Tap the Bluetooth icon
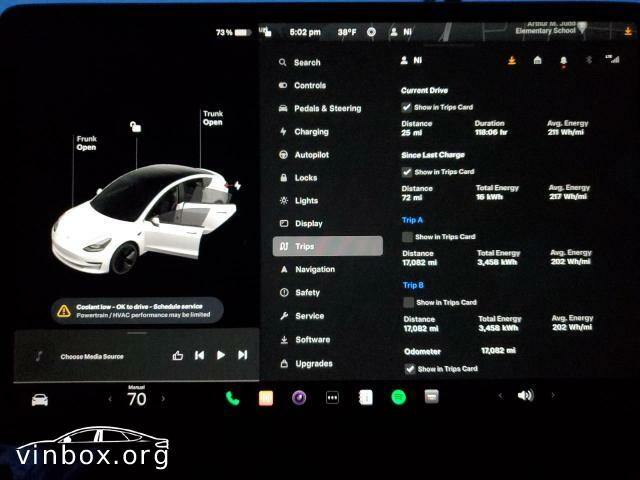This screenshot has height=480, width=640. [x=589, y=60]
